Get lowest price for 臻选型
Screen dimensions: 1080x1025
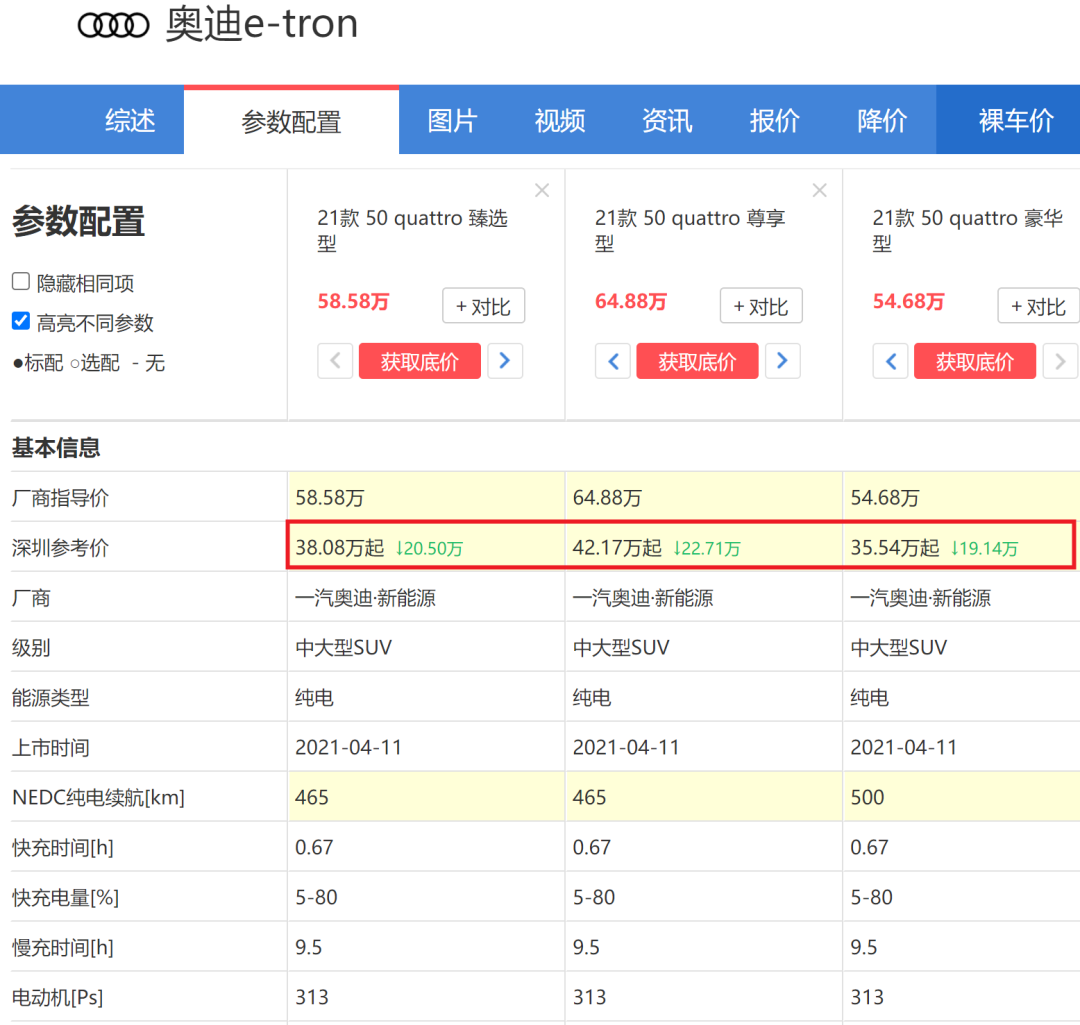coord(420,361)
